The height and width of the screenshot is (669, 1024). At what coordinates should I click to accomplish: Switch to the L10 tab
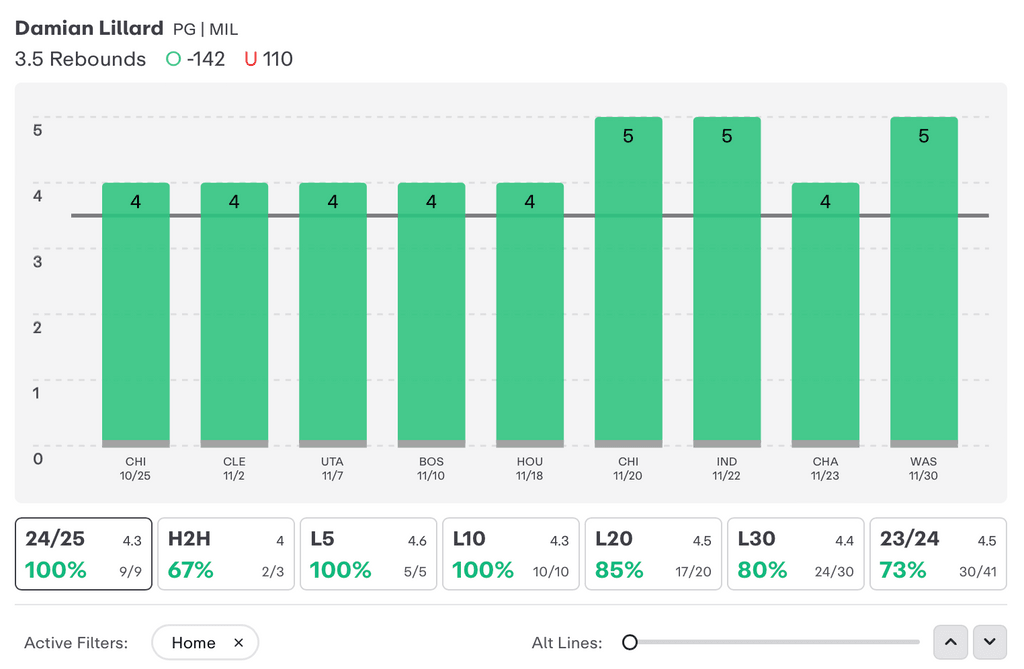pos(511,554)
